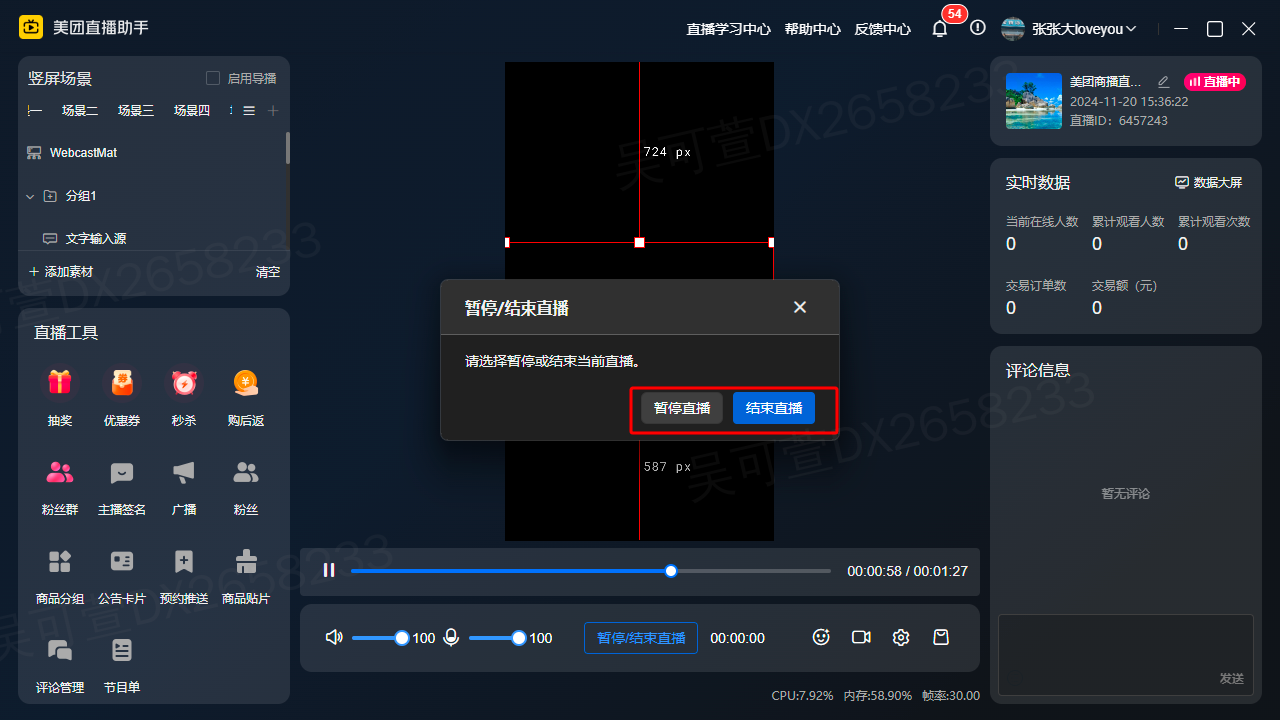The width and height of the screenshot is (1280, 720).
Task: Open the notification bell icon
Action: click(939, 29)
